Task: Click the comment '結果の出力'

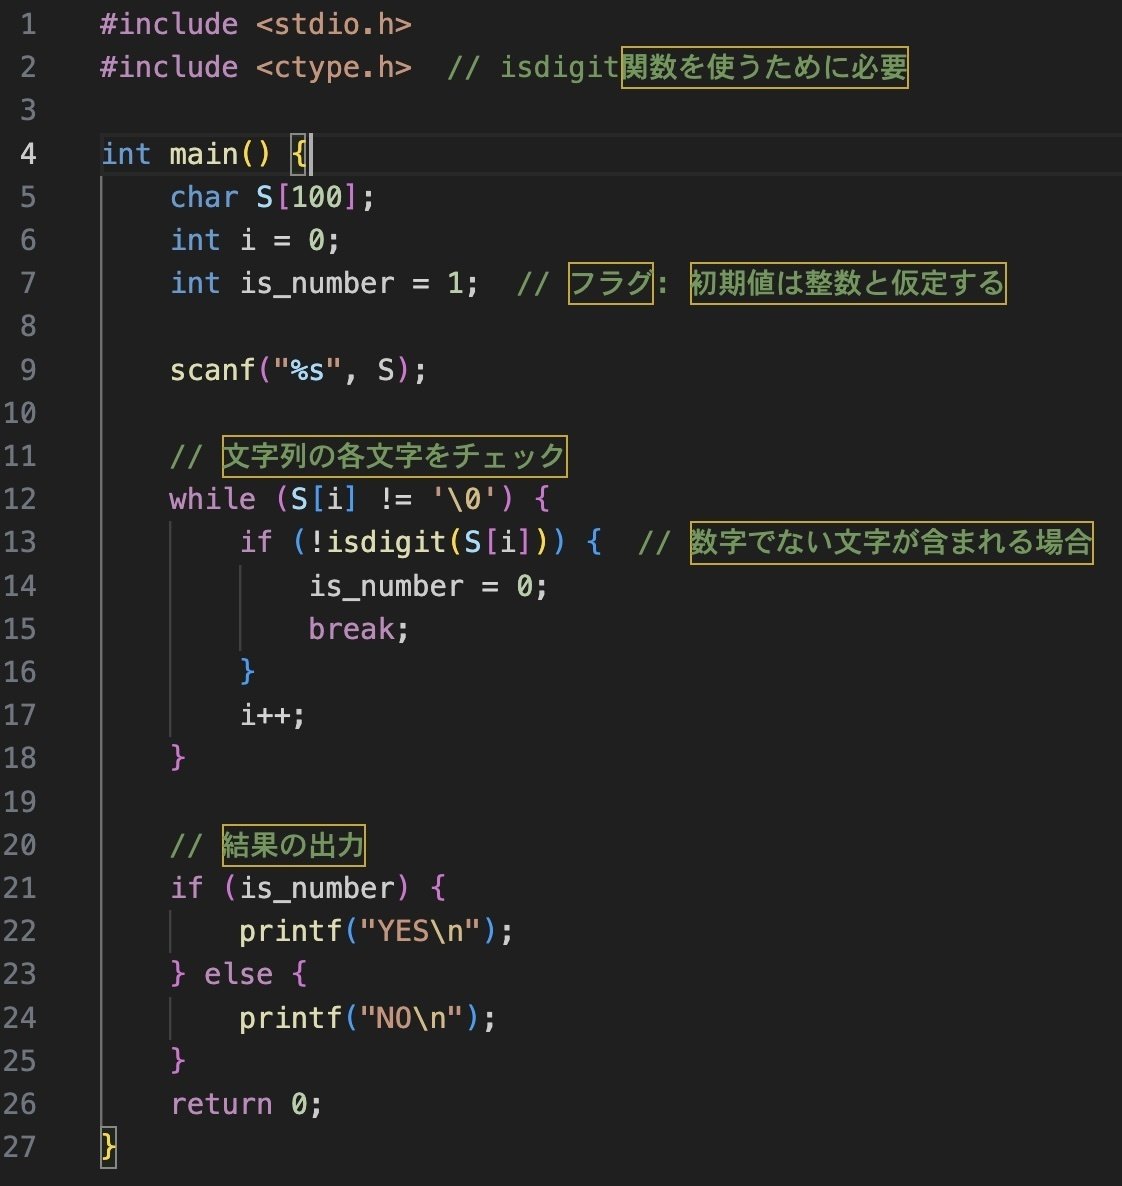Action: coord(294,845)
